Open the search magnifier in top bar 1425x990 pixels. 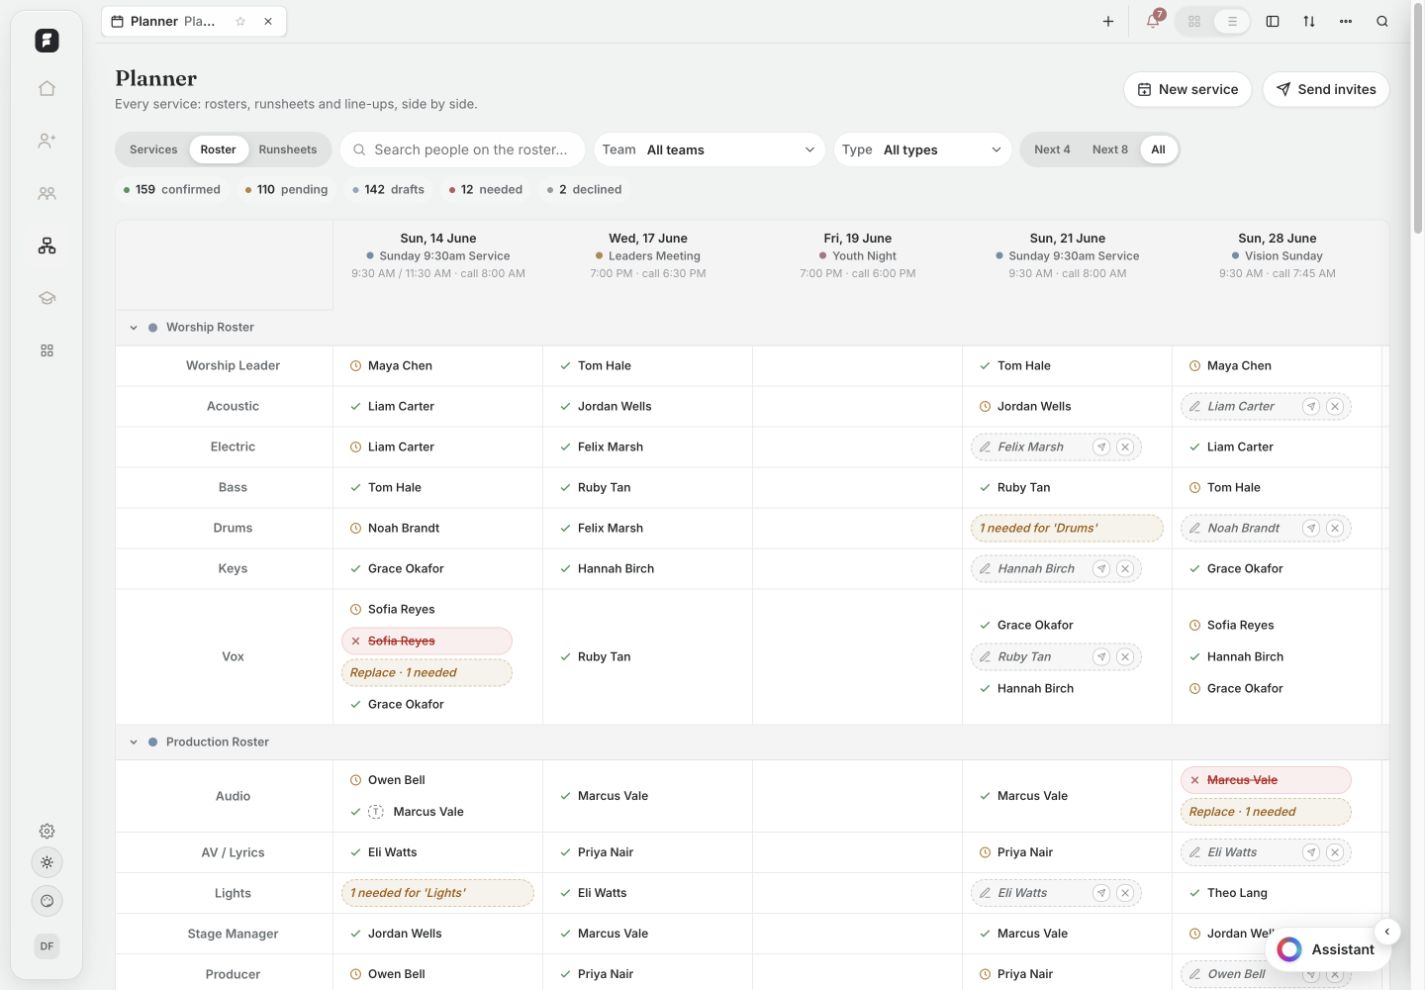coord(1382,21)
